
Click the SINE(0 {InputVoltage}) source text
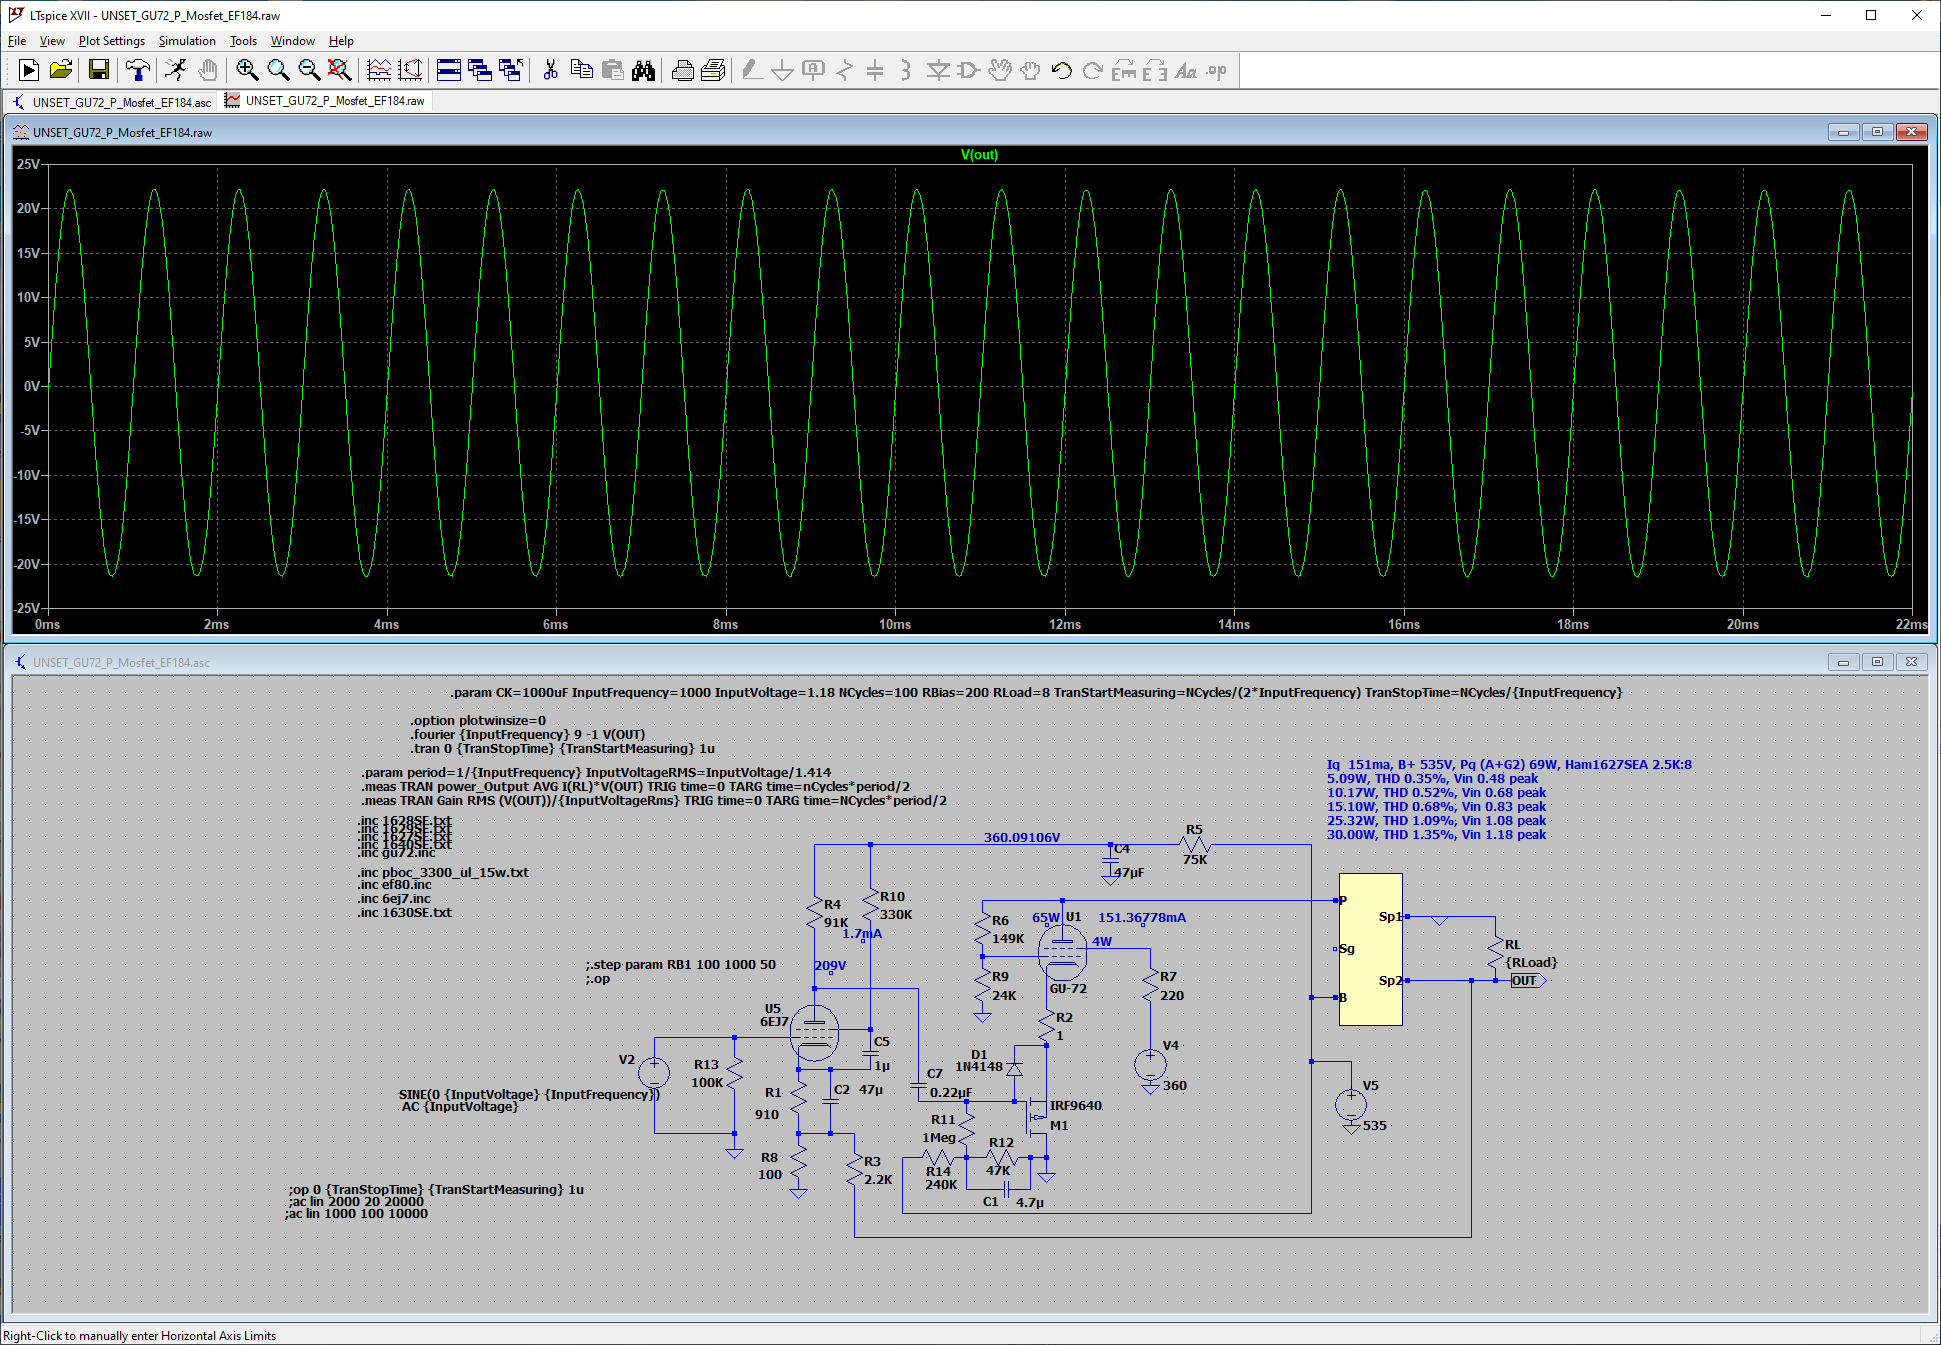pos(529,1094)
